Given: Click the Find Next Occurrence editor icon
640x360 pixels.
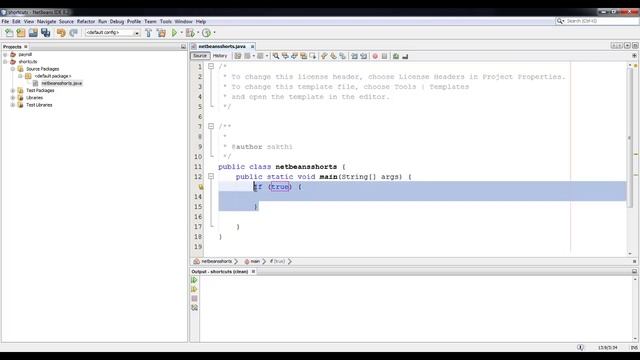Looking at the screenshot, I should click(x=294, y=56).
